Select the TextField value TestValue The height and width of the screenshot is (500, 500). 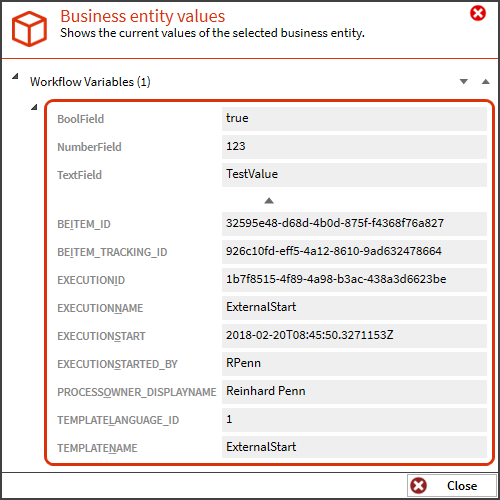point(354,175)
